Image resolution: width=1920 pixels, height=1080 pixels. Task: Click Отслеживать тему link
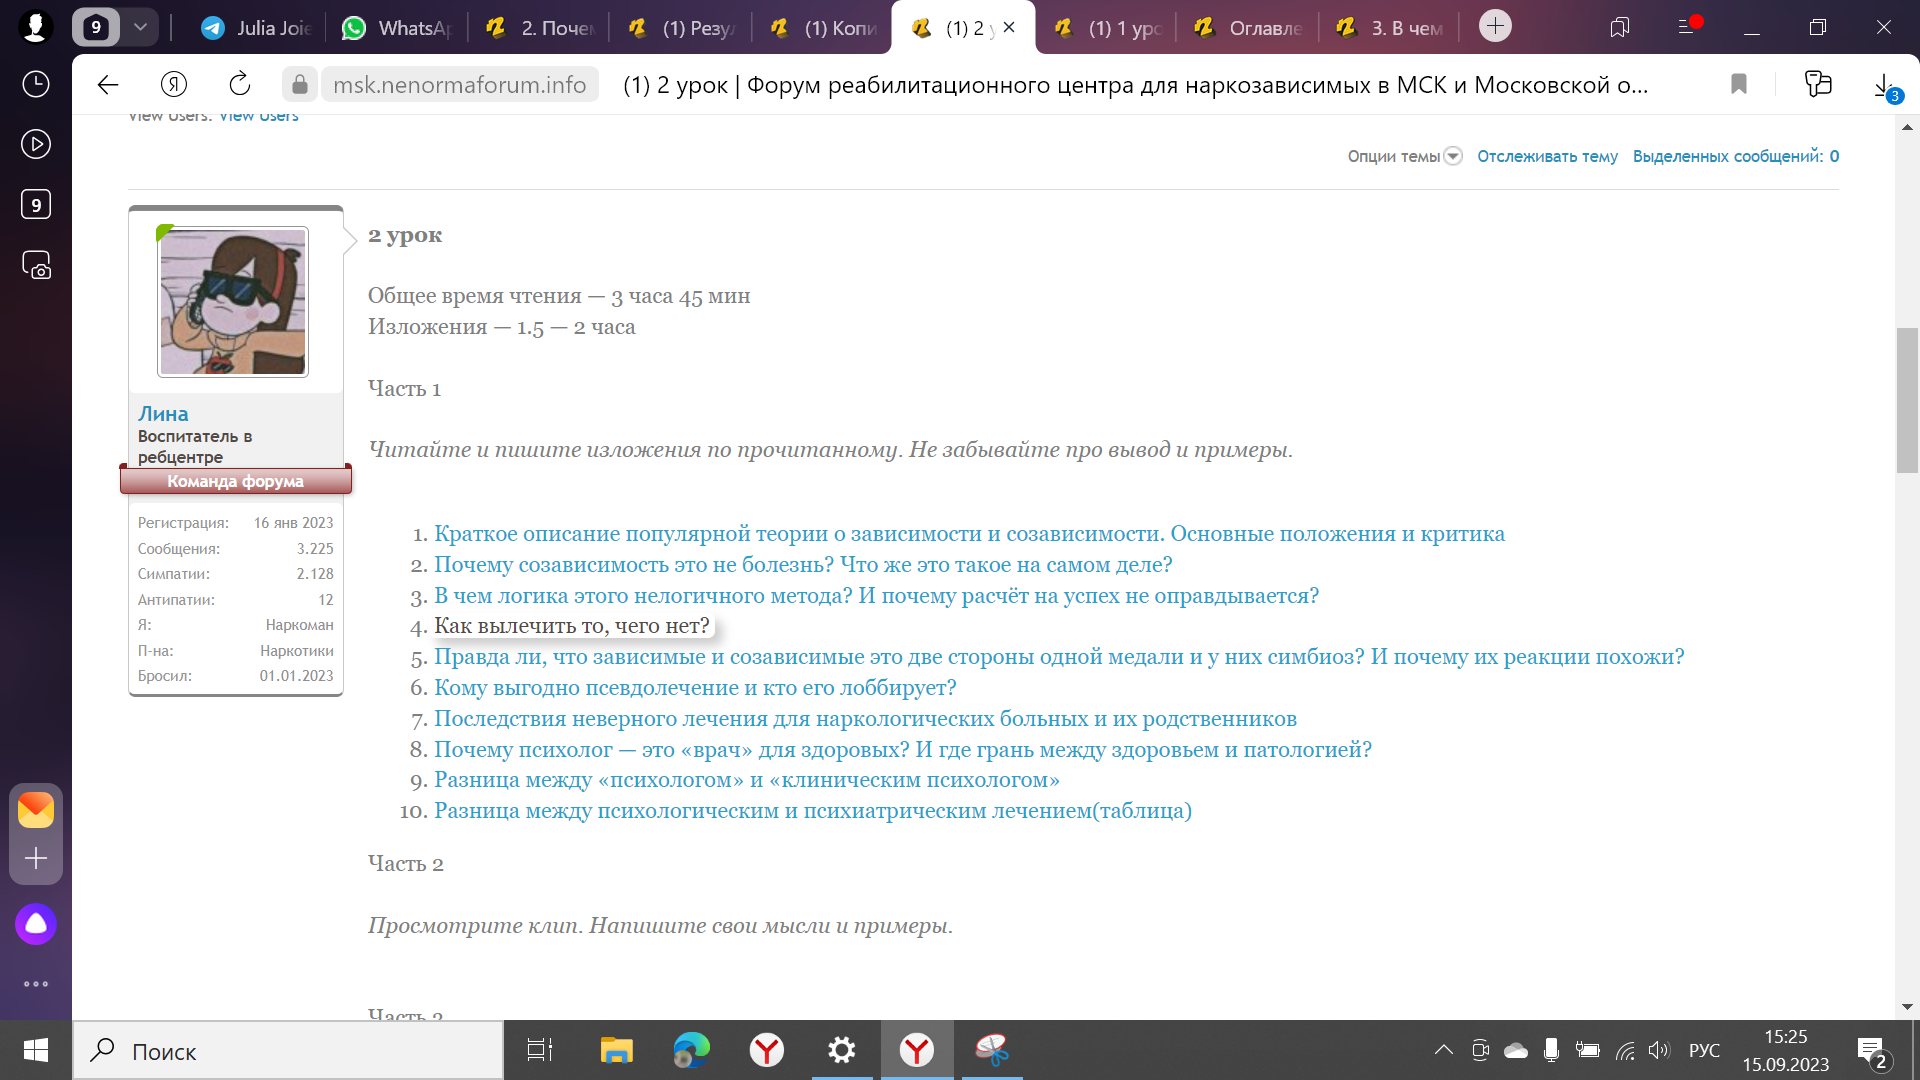pyautogui.click(x=1547, y=156)
